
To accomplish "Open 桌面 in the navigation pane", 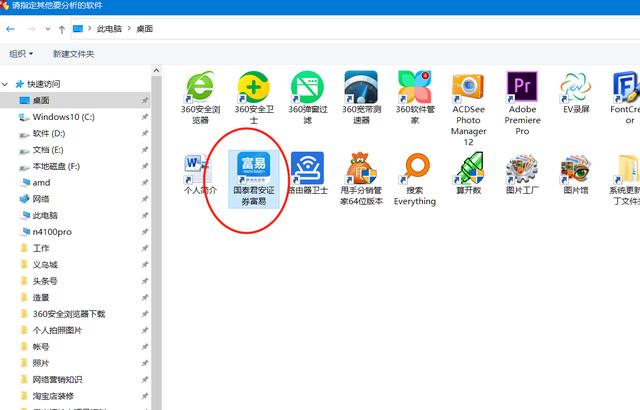I will (41, 100).
